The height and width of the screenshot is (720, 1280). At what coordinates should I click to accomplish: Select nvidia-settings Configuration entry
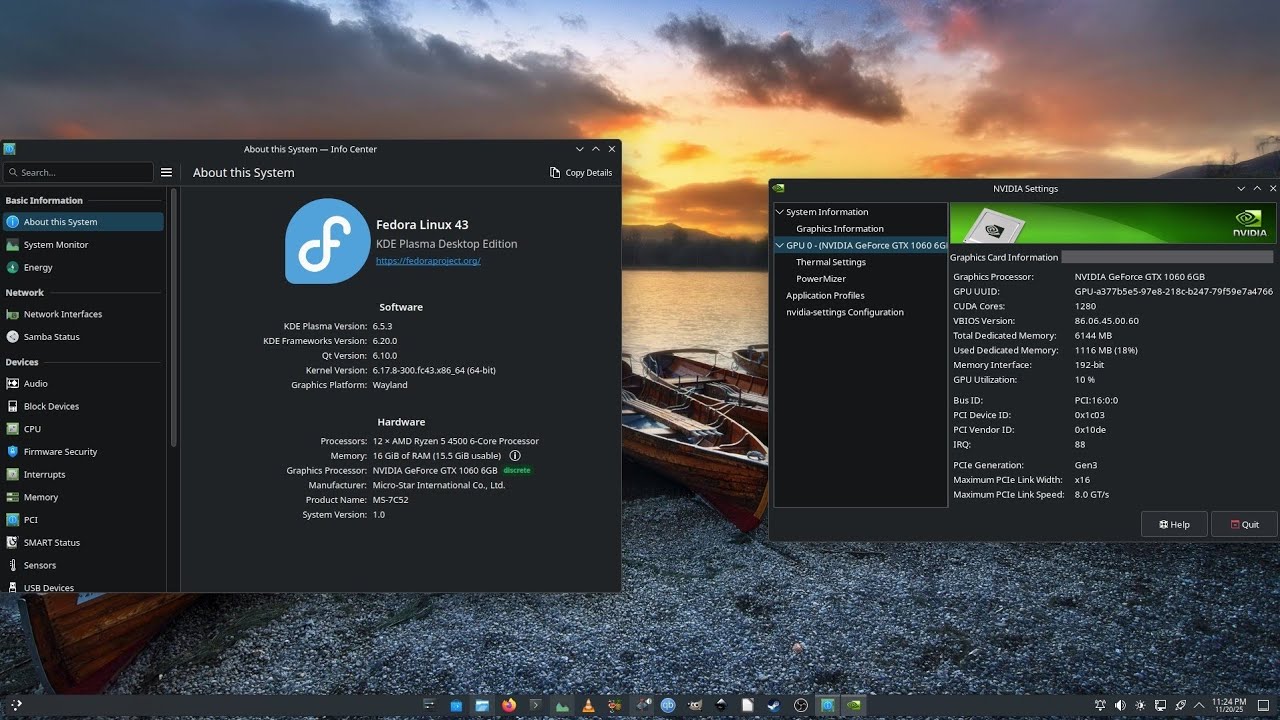[x=845, y=312]
